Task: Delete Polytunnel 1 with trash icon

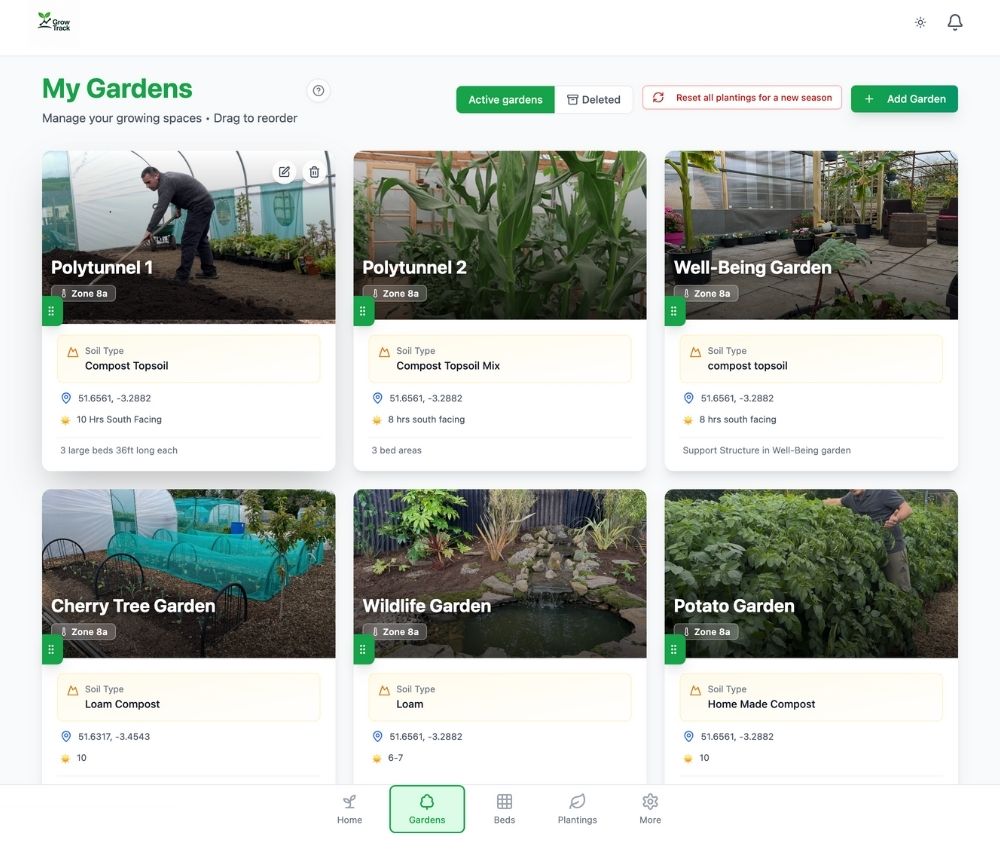Action: (314, 172)
